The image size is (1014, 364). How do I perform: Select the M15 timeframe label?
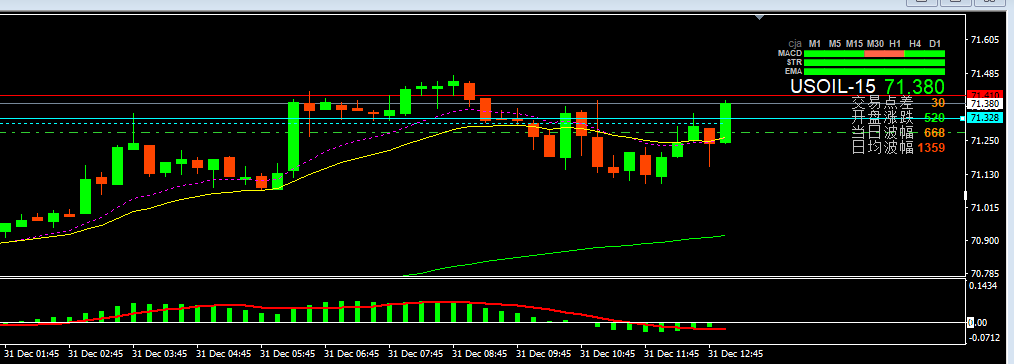[x=854, y=43]
